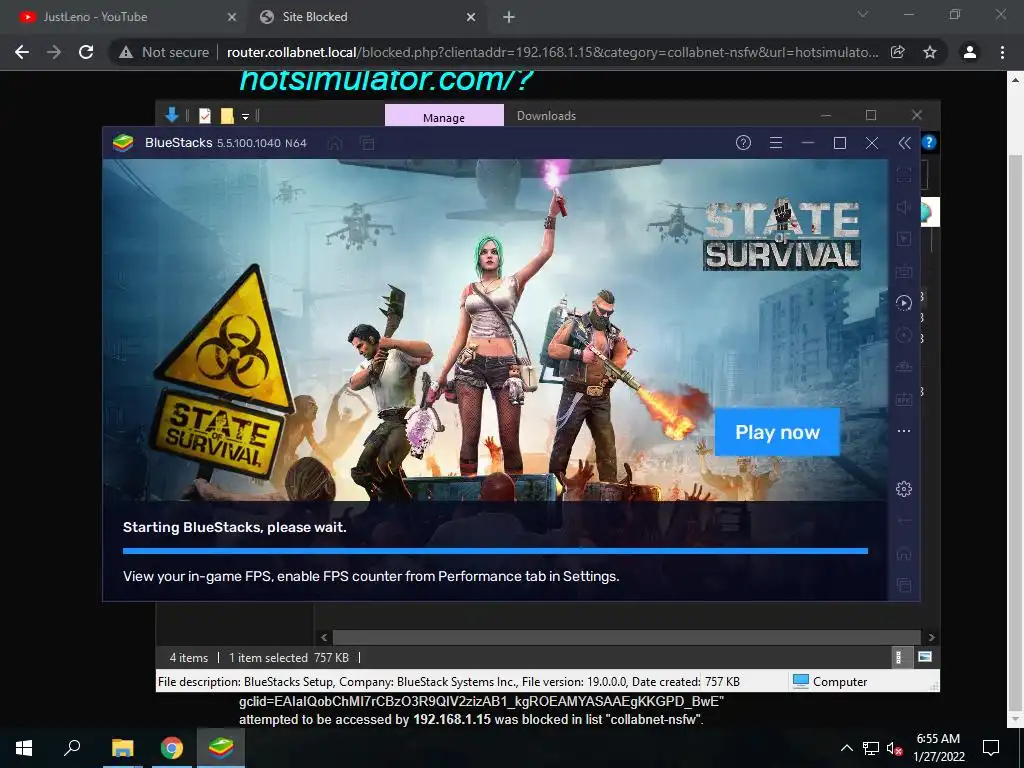Click the BlueStacks cursor lock sidebar icon
Screen dimensions: 1024x768
tap(904, 239)
